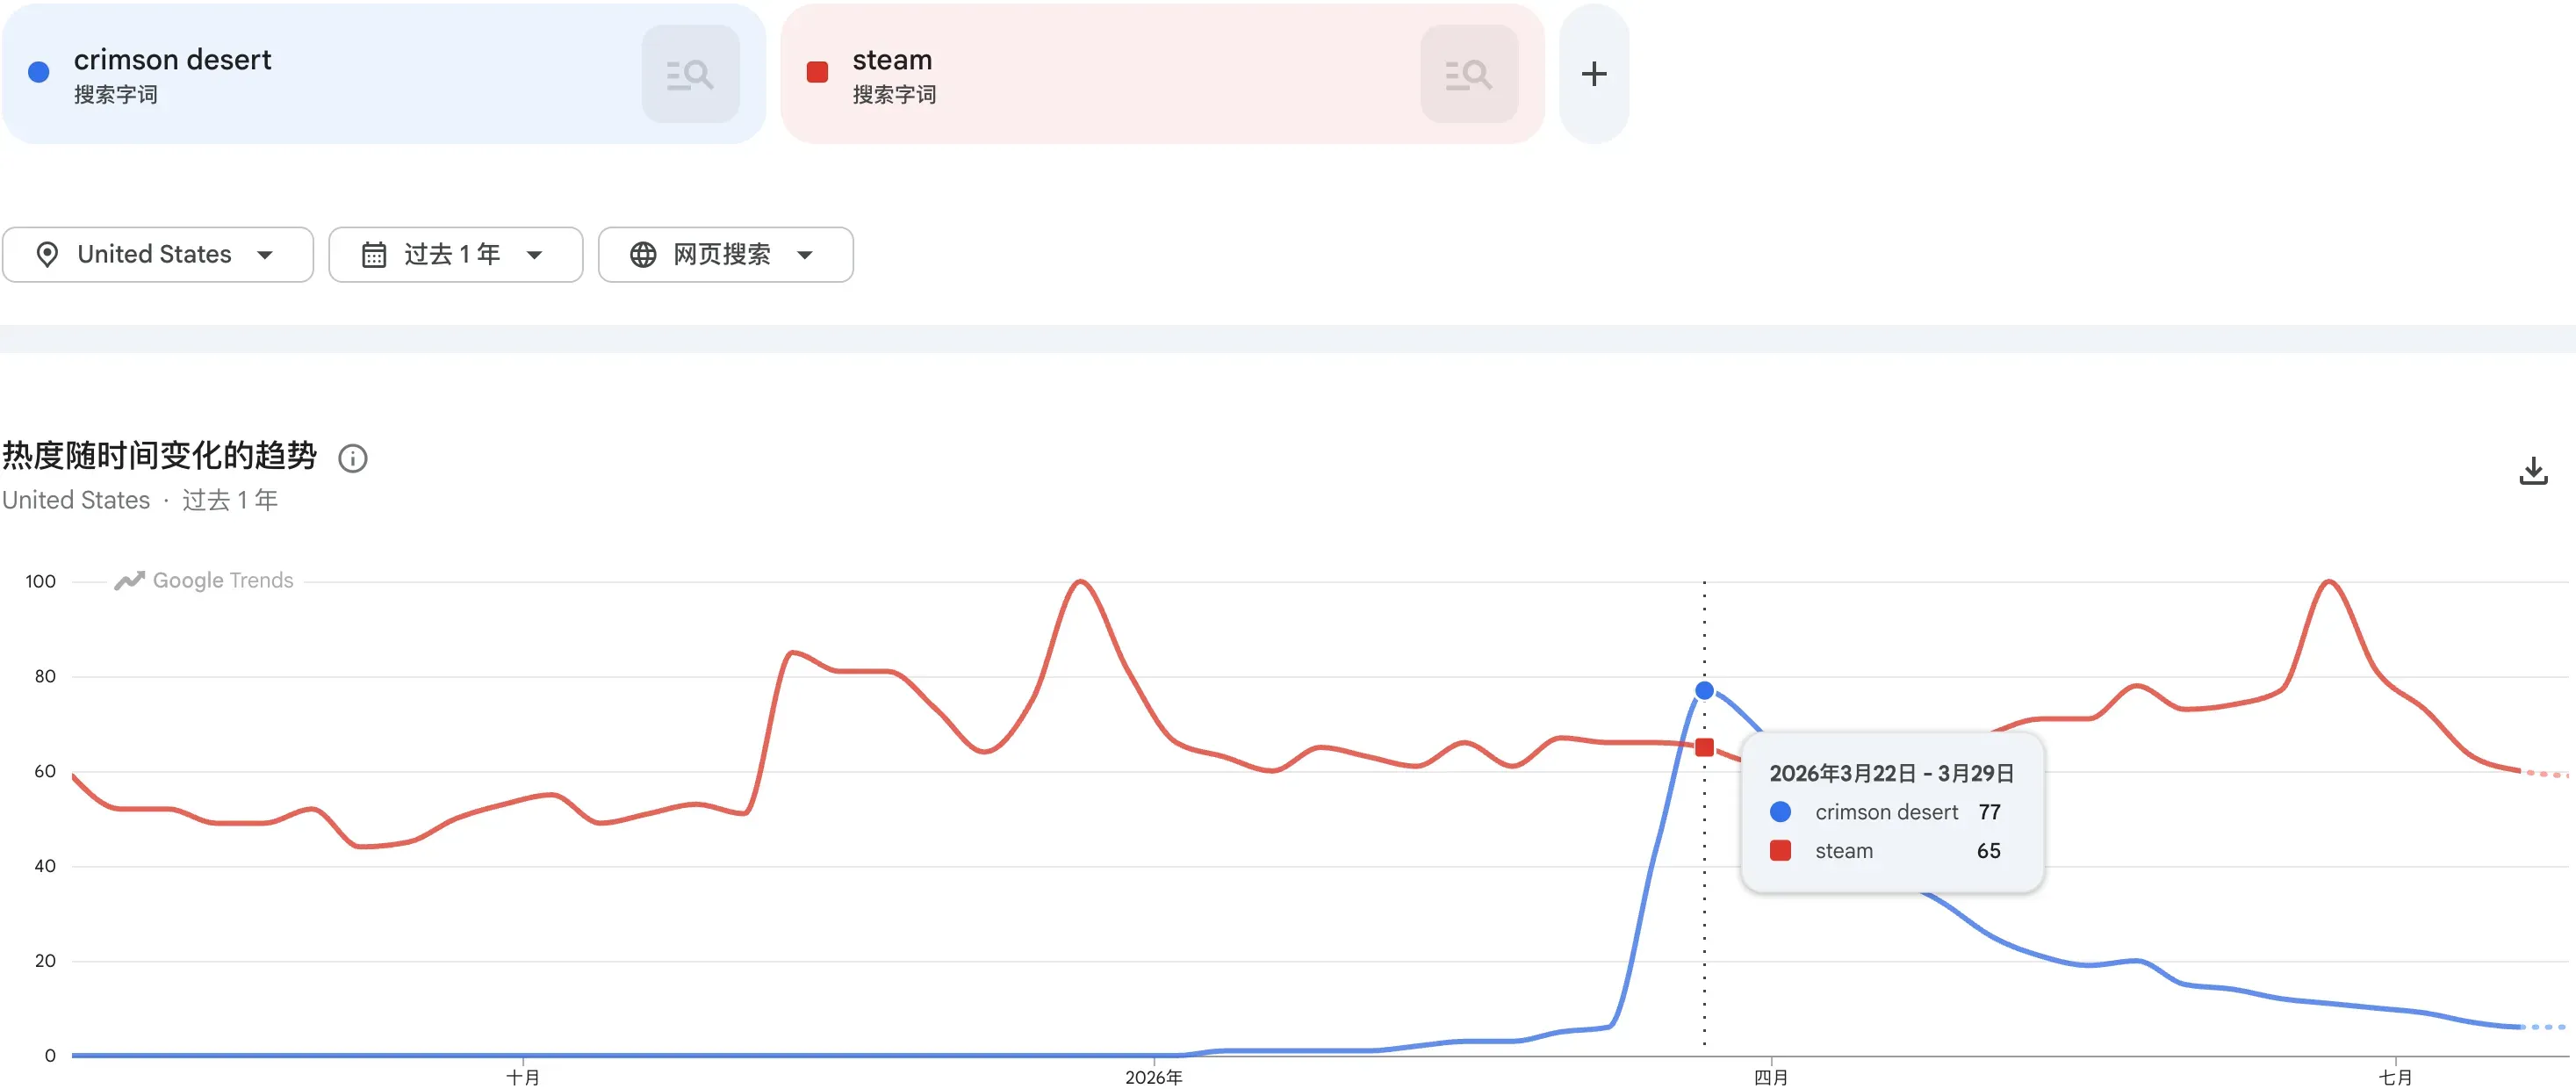Image resolution: width=2576 pixels, height=1089 pixels.
Task: Edit the steam search term
Action: tap(892, 60)
